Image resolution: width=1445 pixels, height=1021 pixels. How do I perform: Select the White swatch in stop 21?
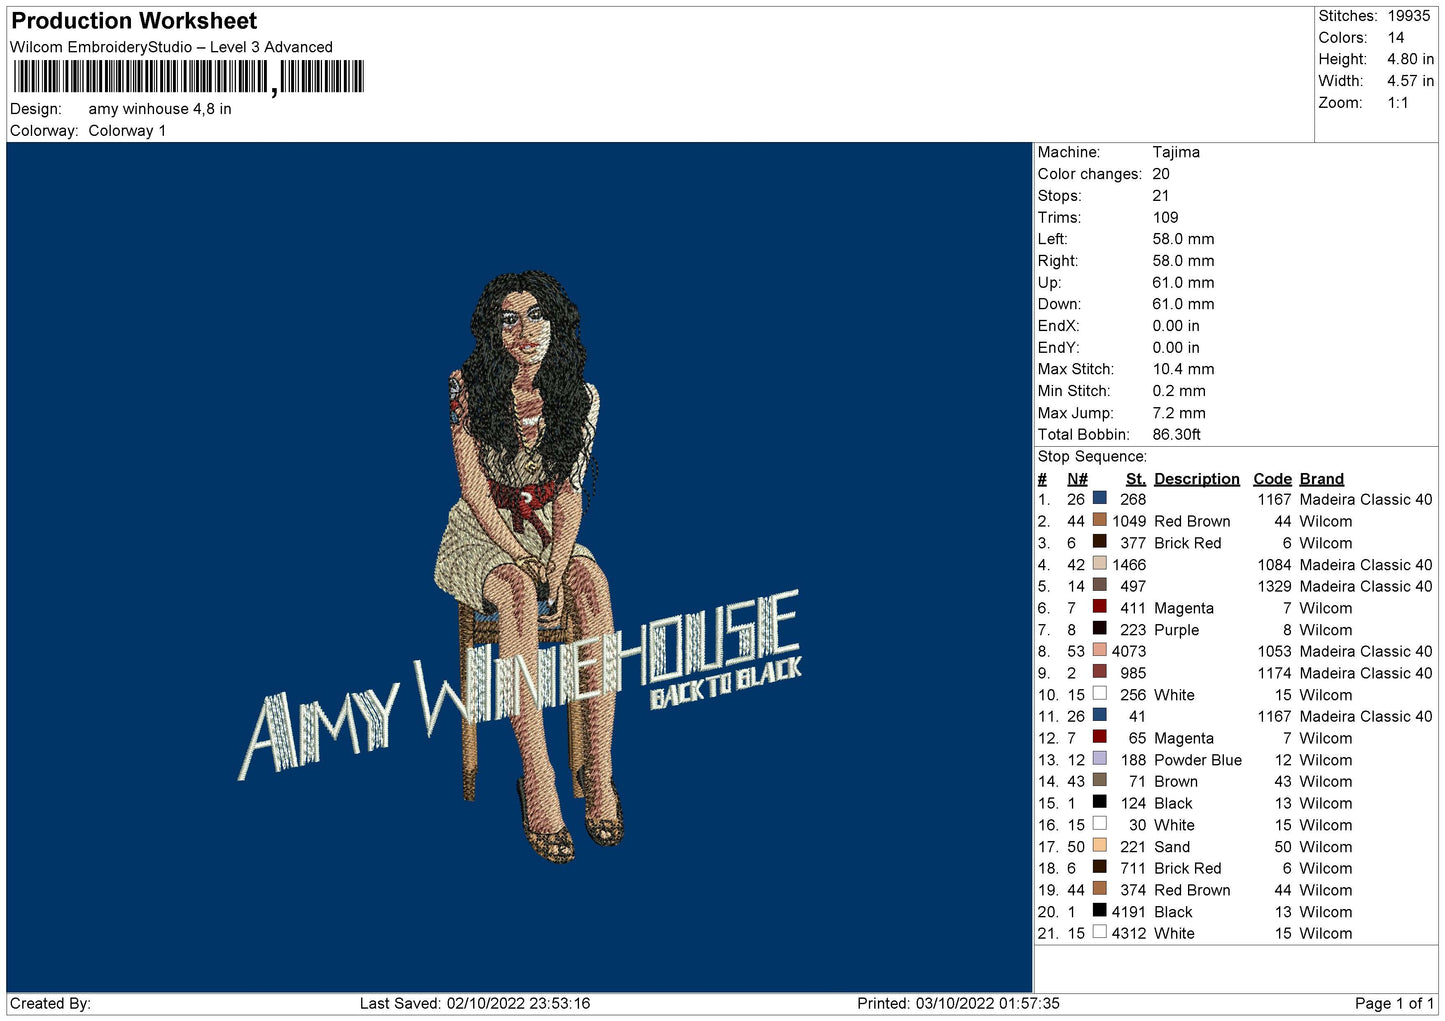[1100, 932]
